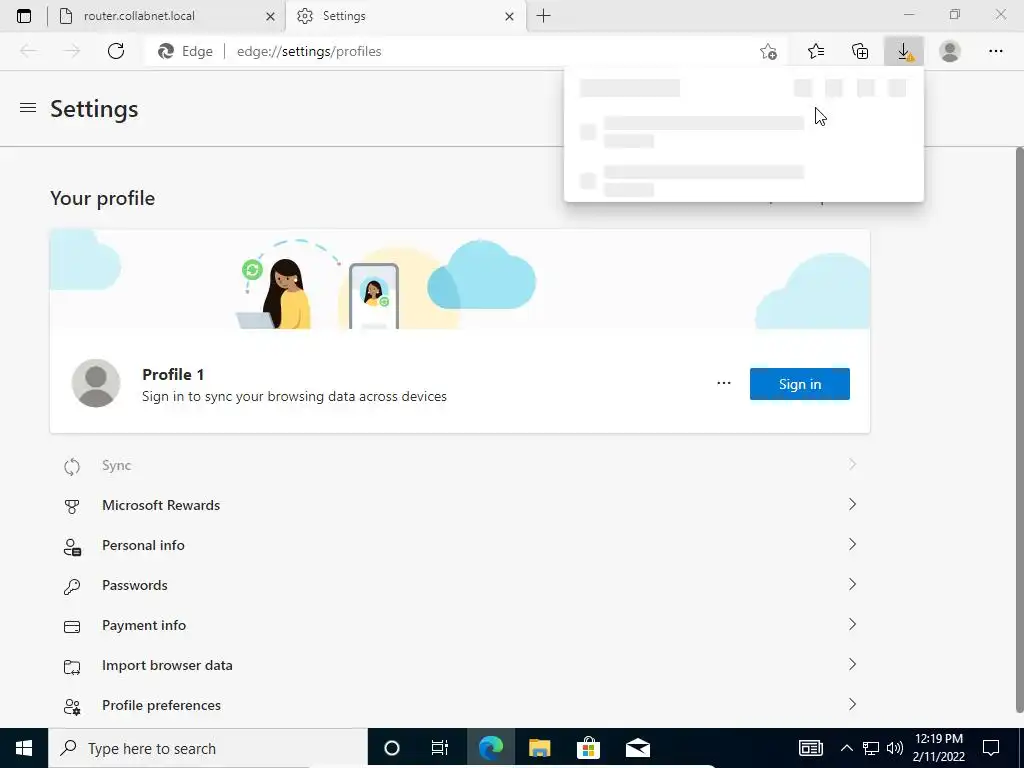The height and width of the screenshot is (768, 1024).
Task: Click the volume speaker tray icon
Action: tap(895, 748)
